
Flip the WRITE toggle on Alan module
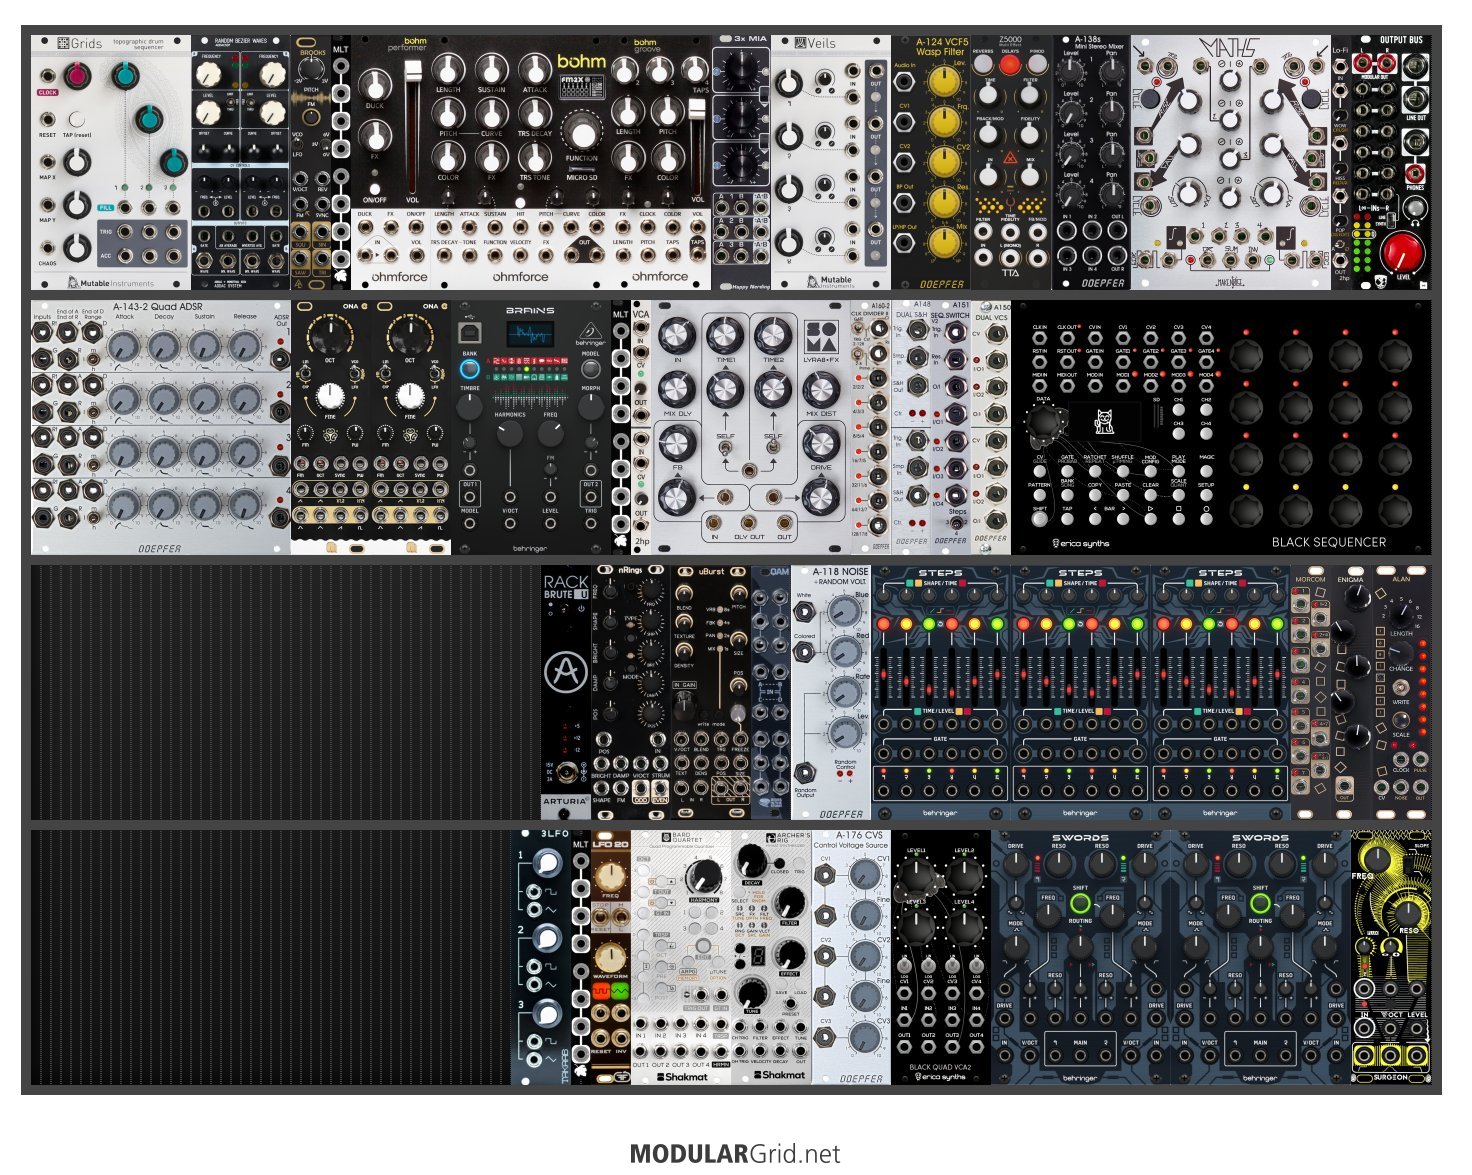[x=1401, y=689]
